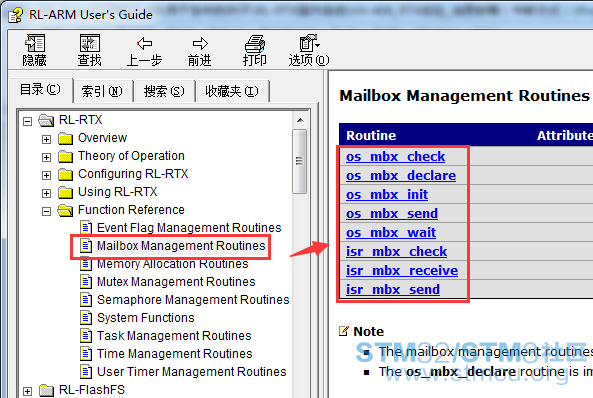Open the isr_mbx_receive link
593x398 pixels.
(402, 271)
